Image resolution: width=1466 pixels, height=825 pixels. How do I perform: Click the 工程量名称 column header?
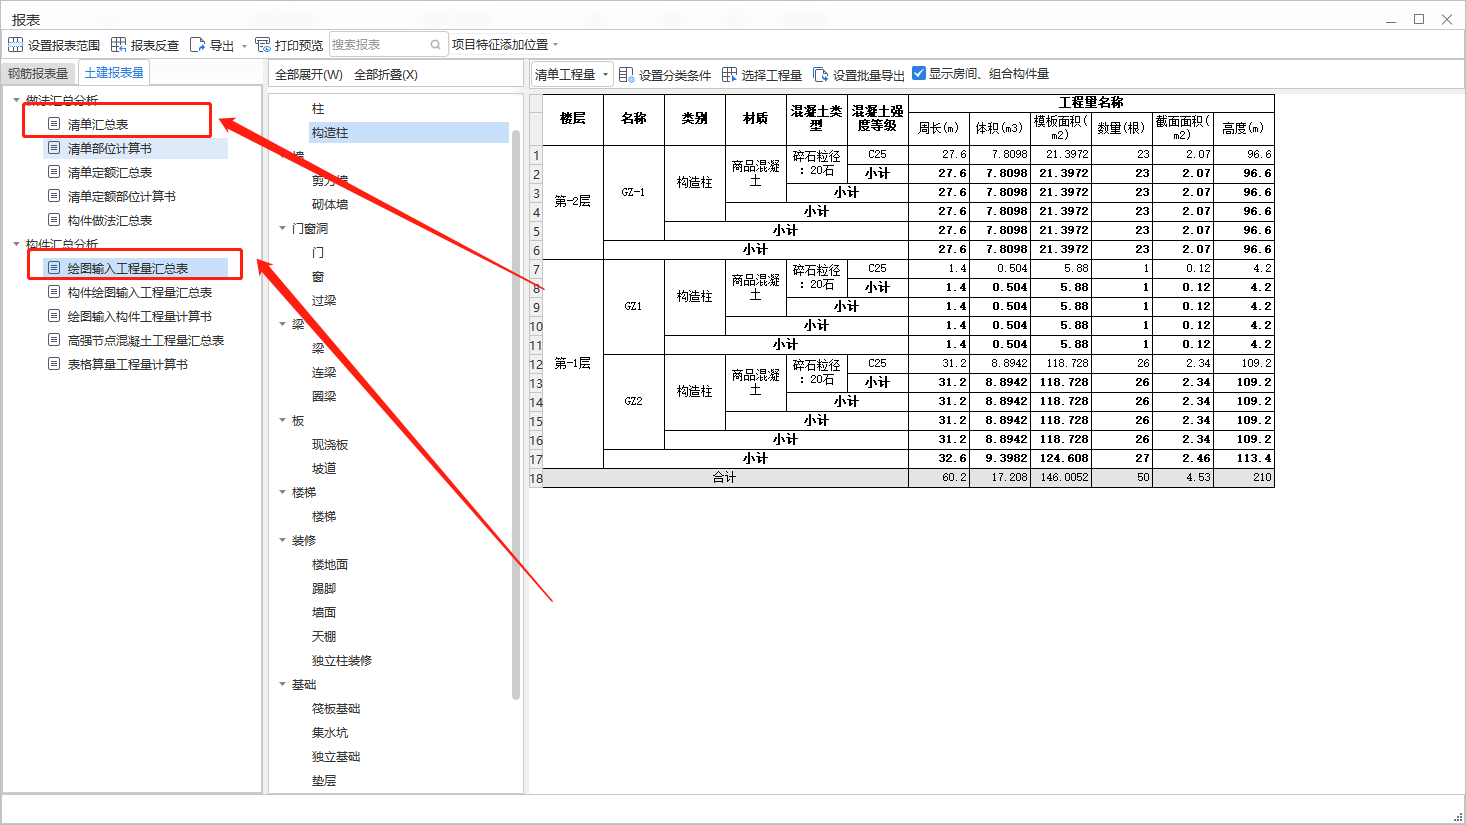point(1091,103)
